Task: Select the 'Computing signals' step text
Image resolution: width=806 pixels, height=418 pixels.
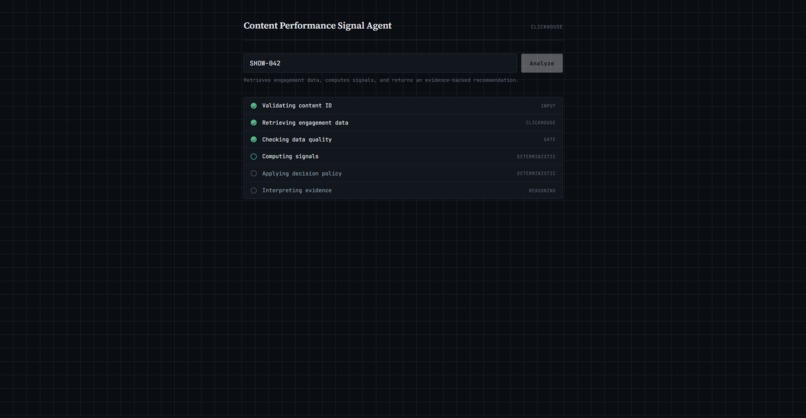Action: 290,156
